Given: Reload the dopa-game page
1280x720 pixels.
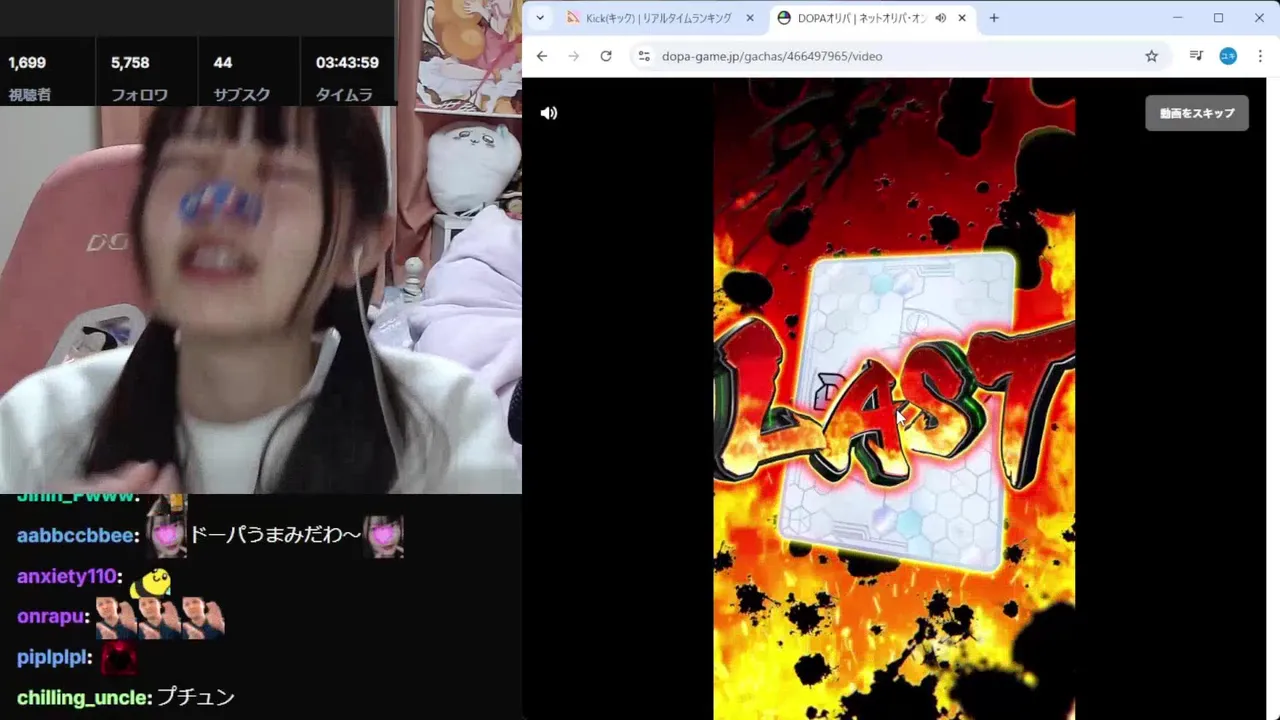Looking at the screenshot, I should coord(606,56).
